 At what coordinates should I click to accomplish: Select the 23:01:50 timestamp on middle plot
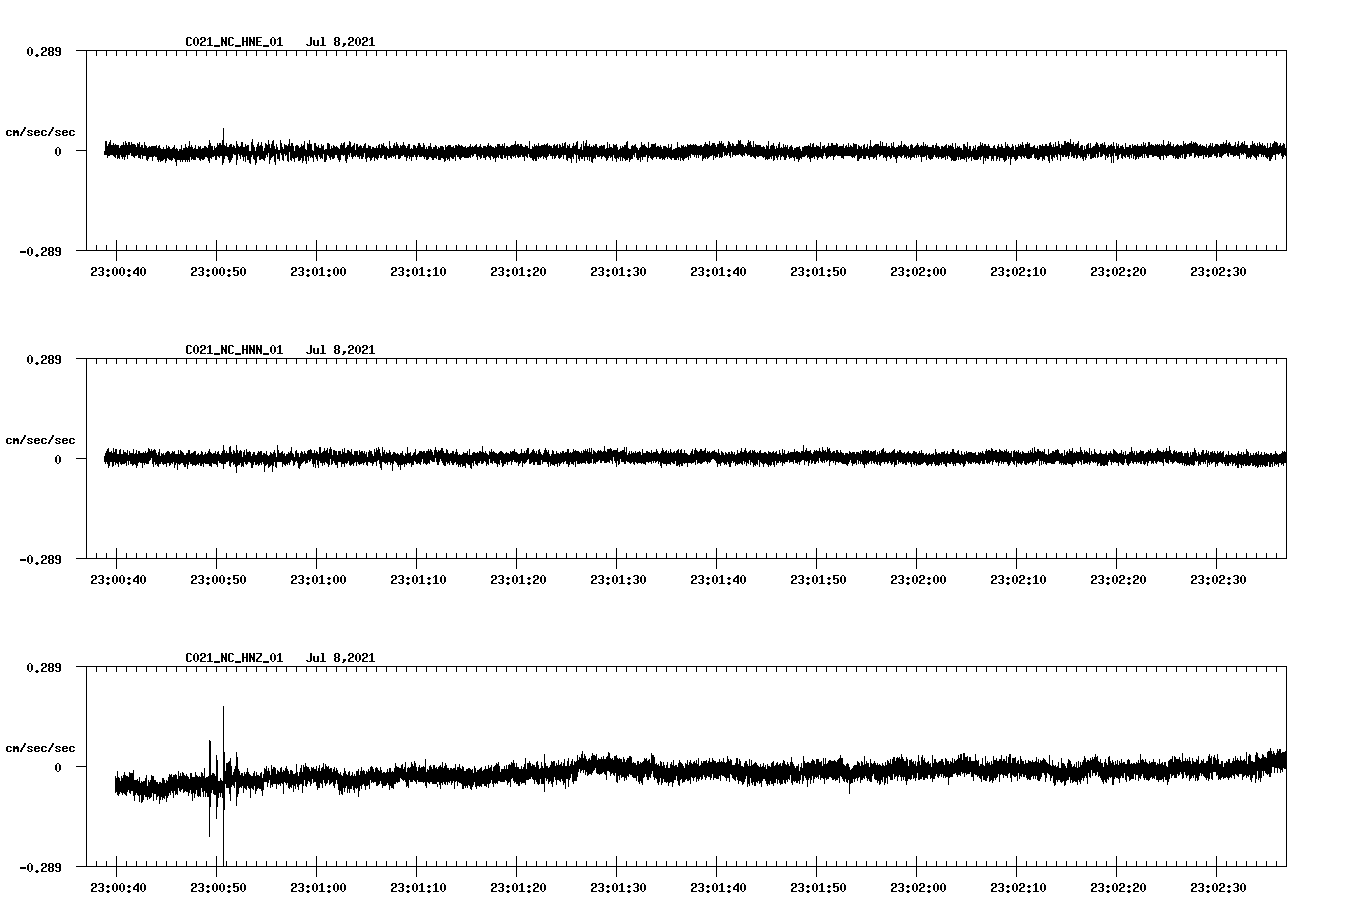(x=818, y=578)
